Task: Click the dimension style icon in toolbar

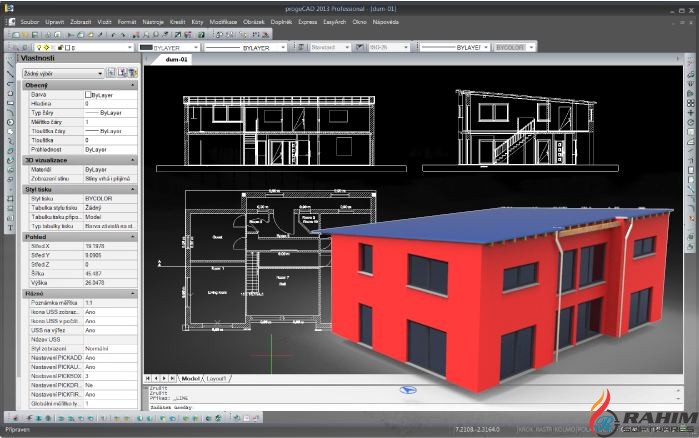Action: pos(360,47)
